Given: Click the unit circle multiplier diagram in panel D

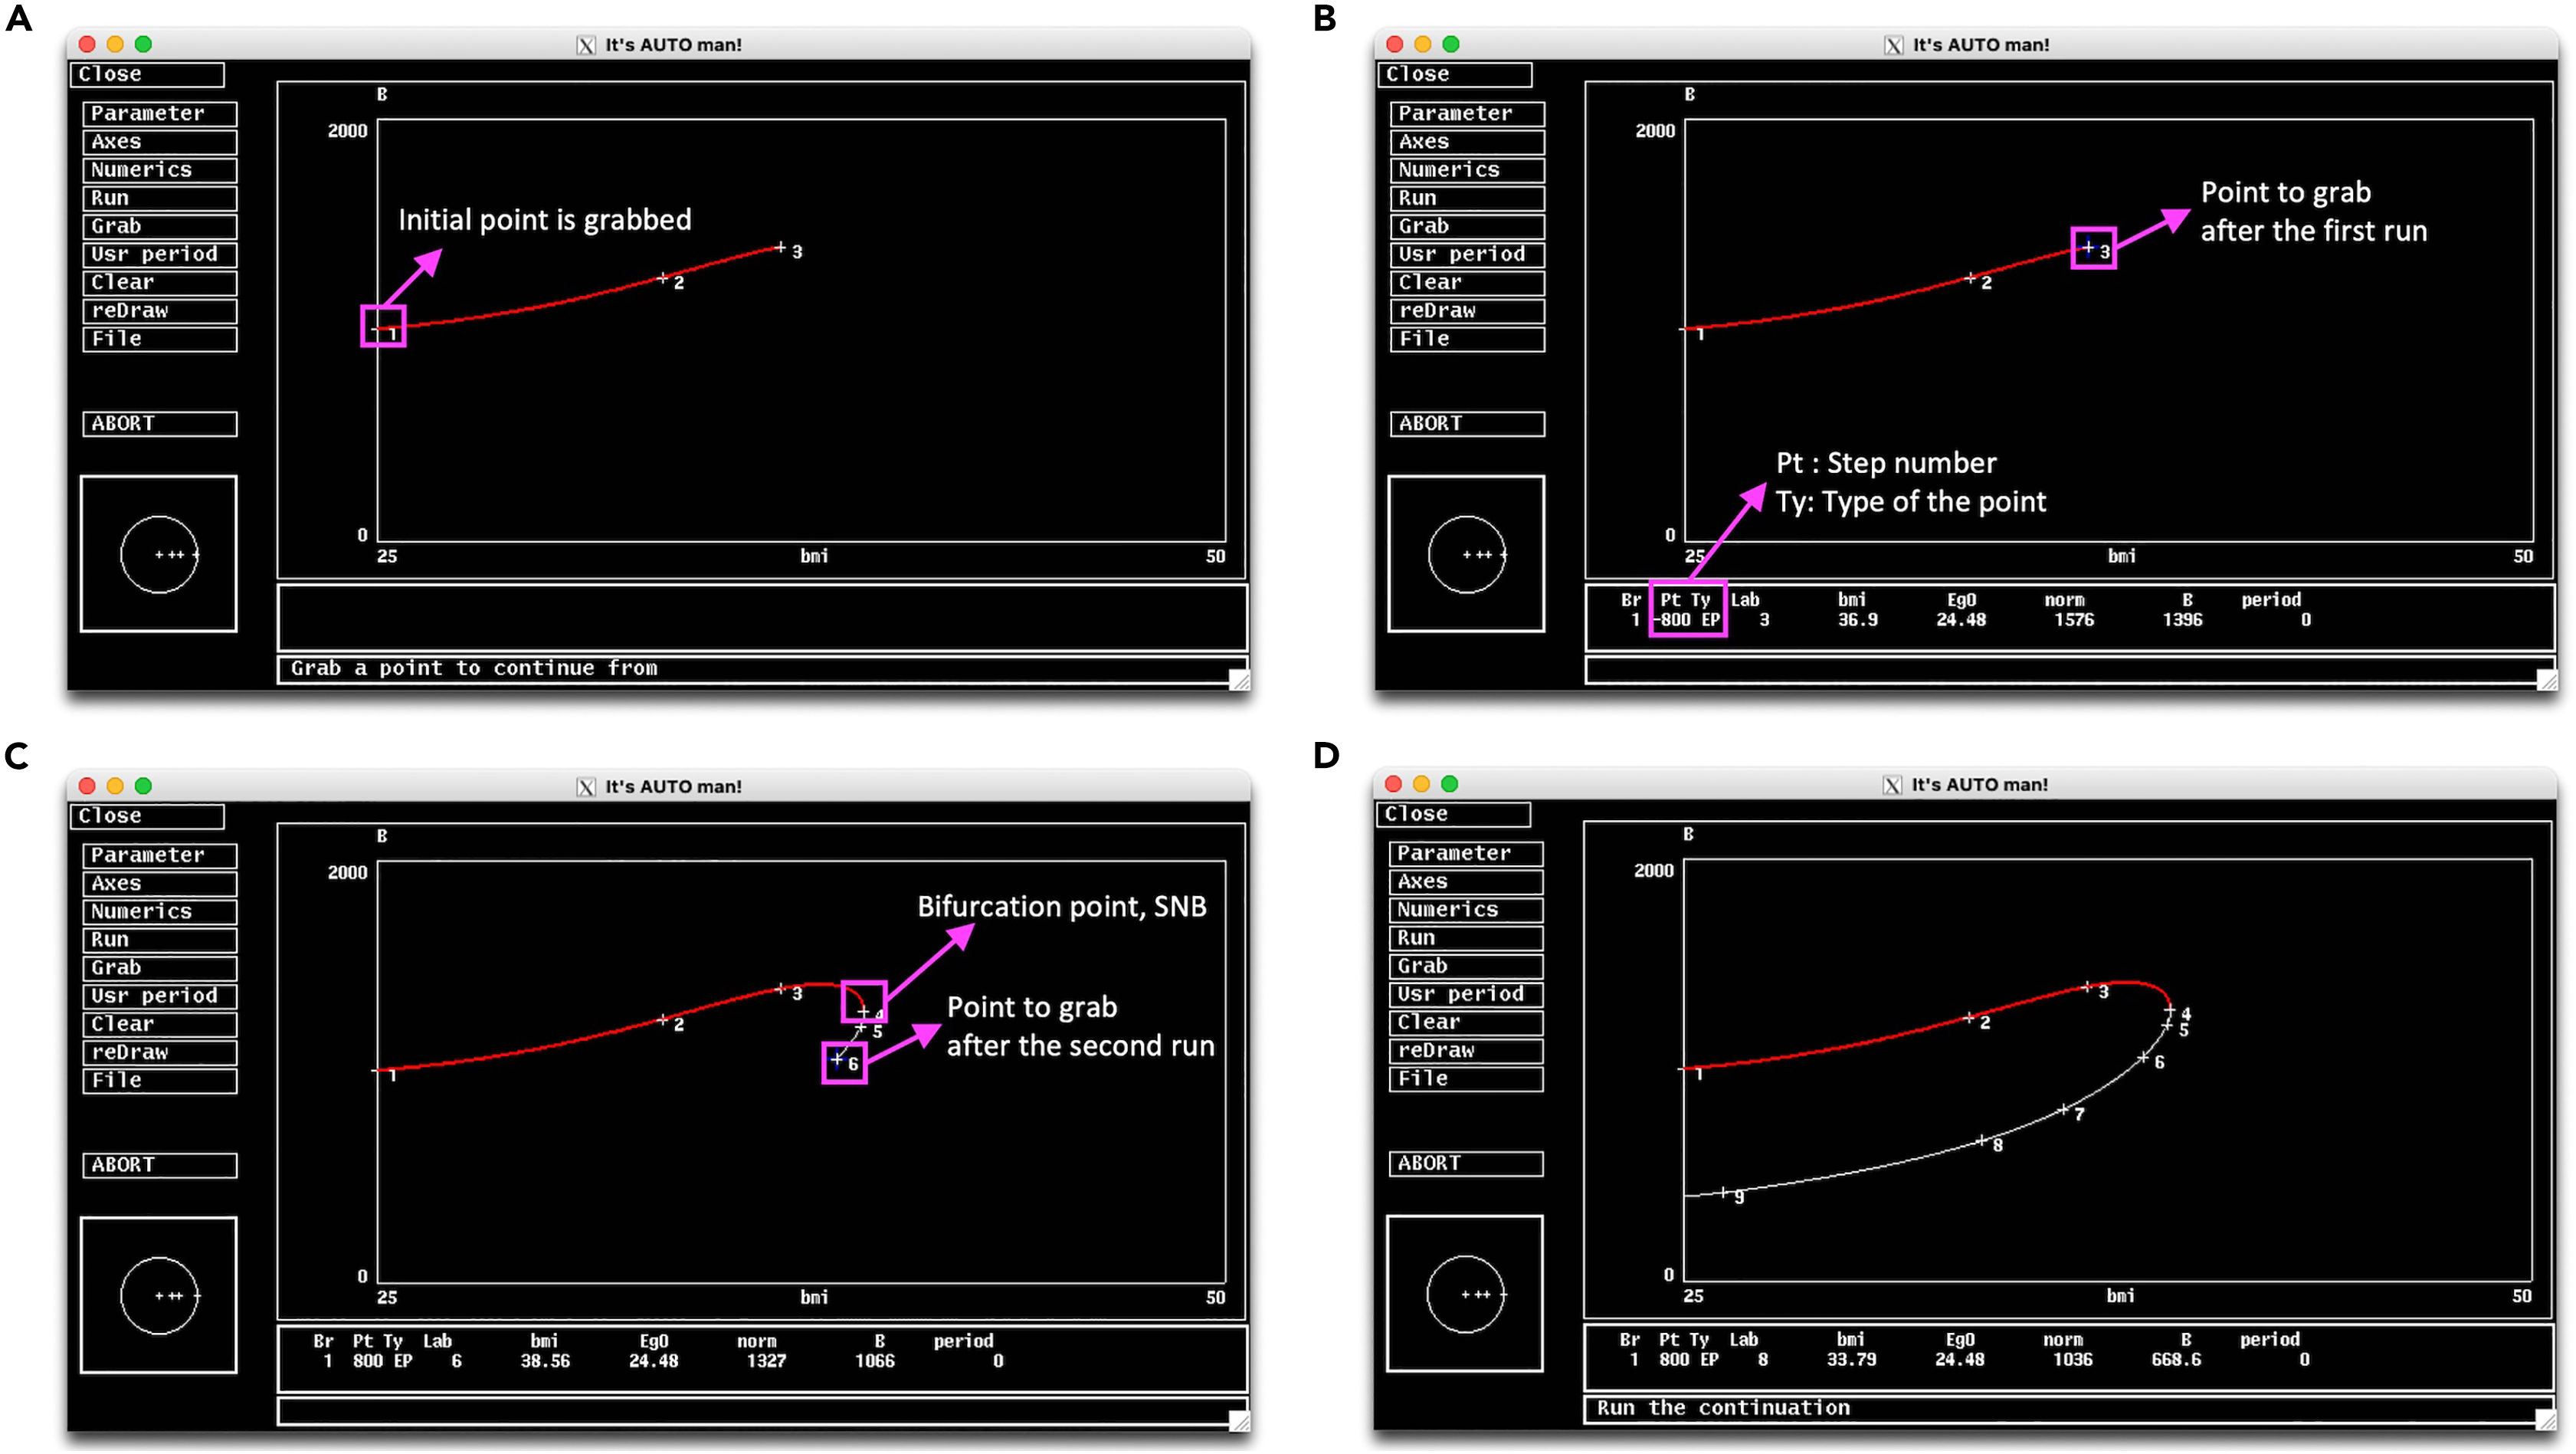Looking at the screenshot, I should pyautogui.click(x=1465, y=1294).
